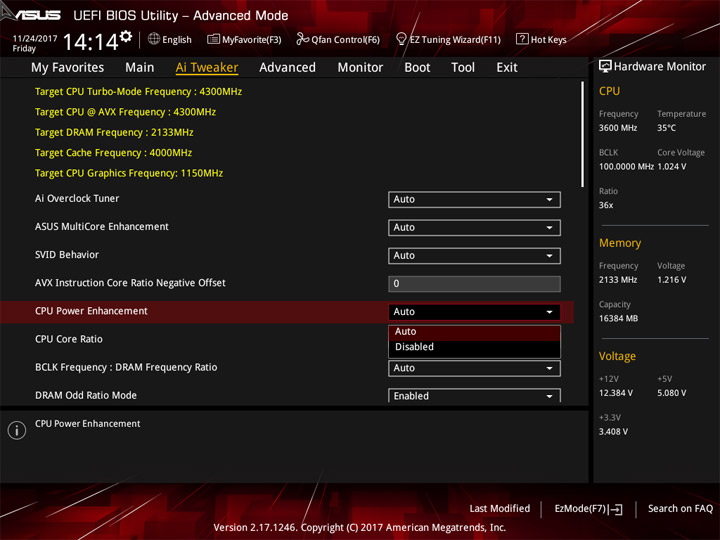Click the settings list scrollbar
This screenshot has height=540, width=720.
583,134
